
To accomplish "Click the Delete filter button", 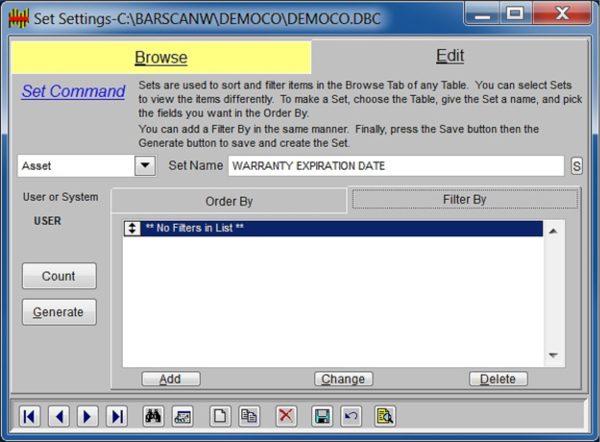I will pos(498,379).
